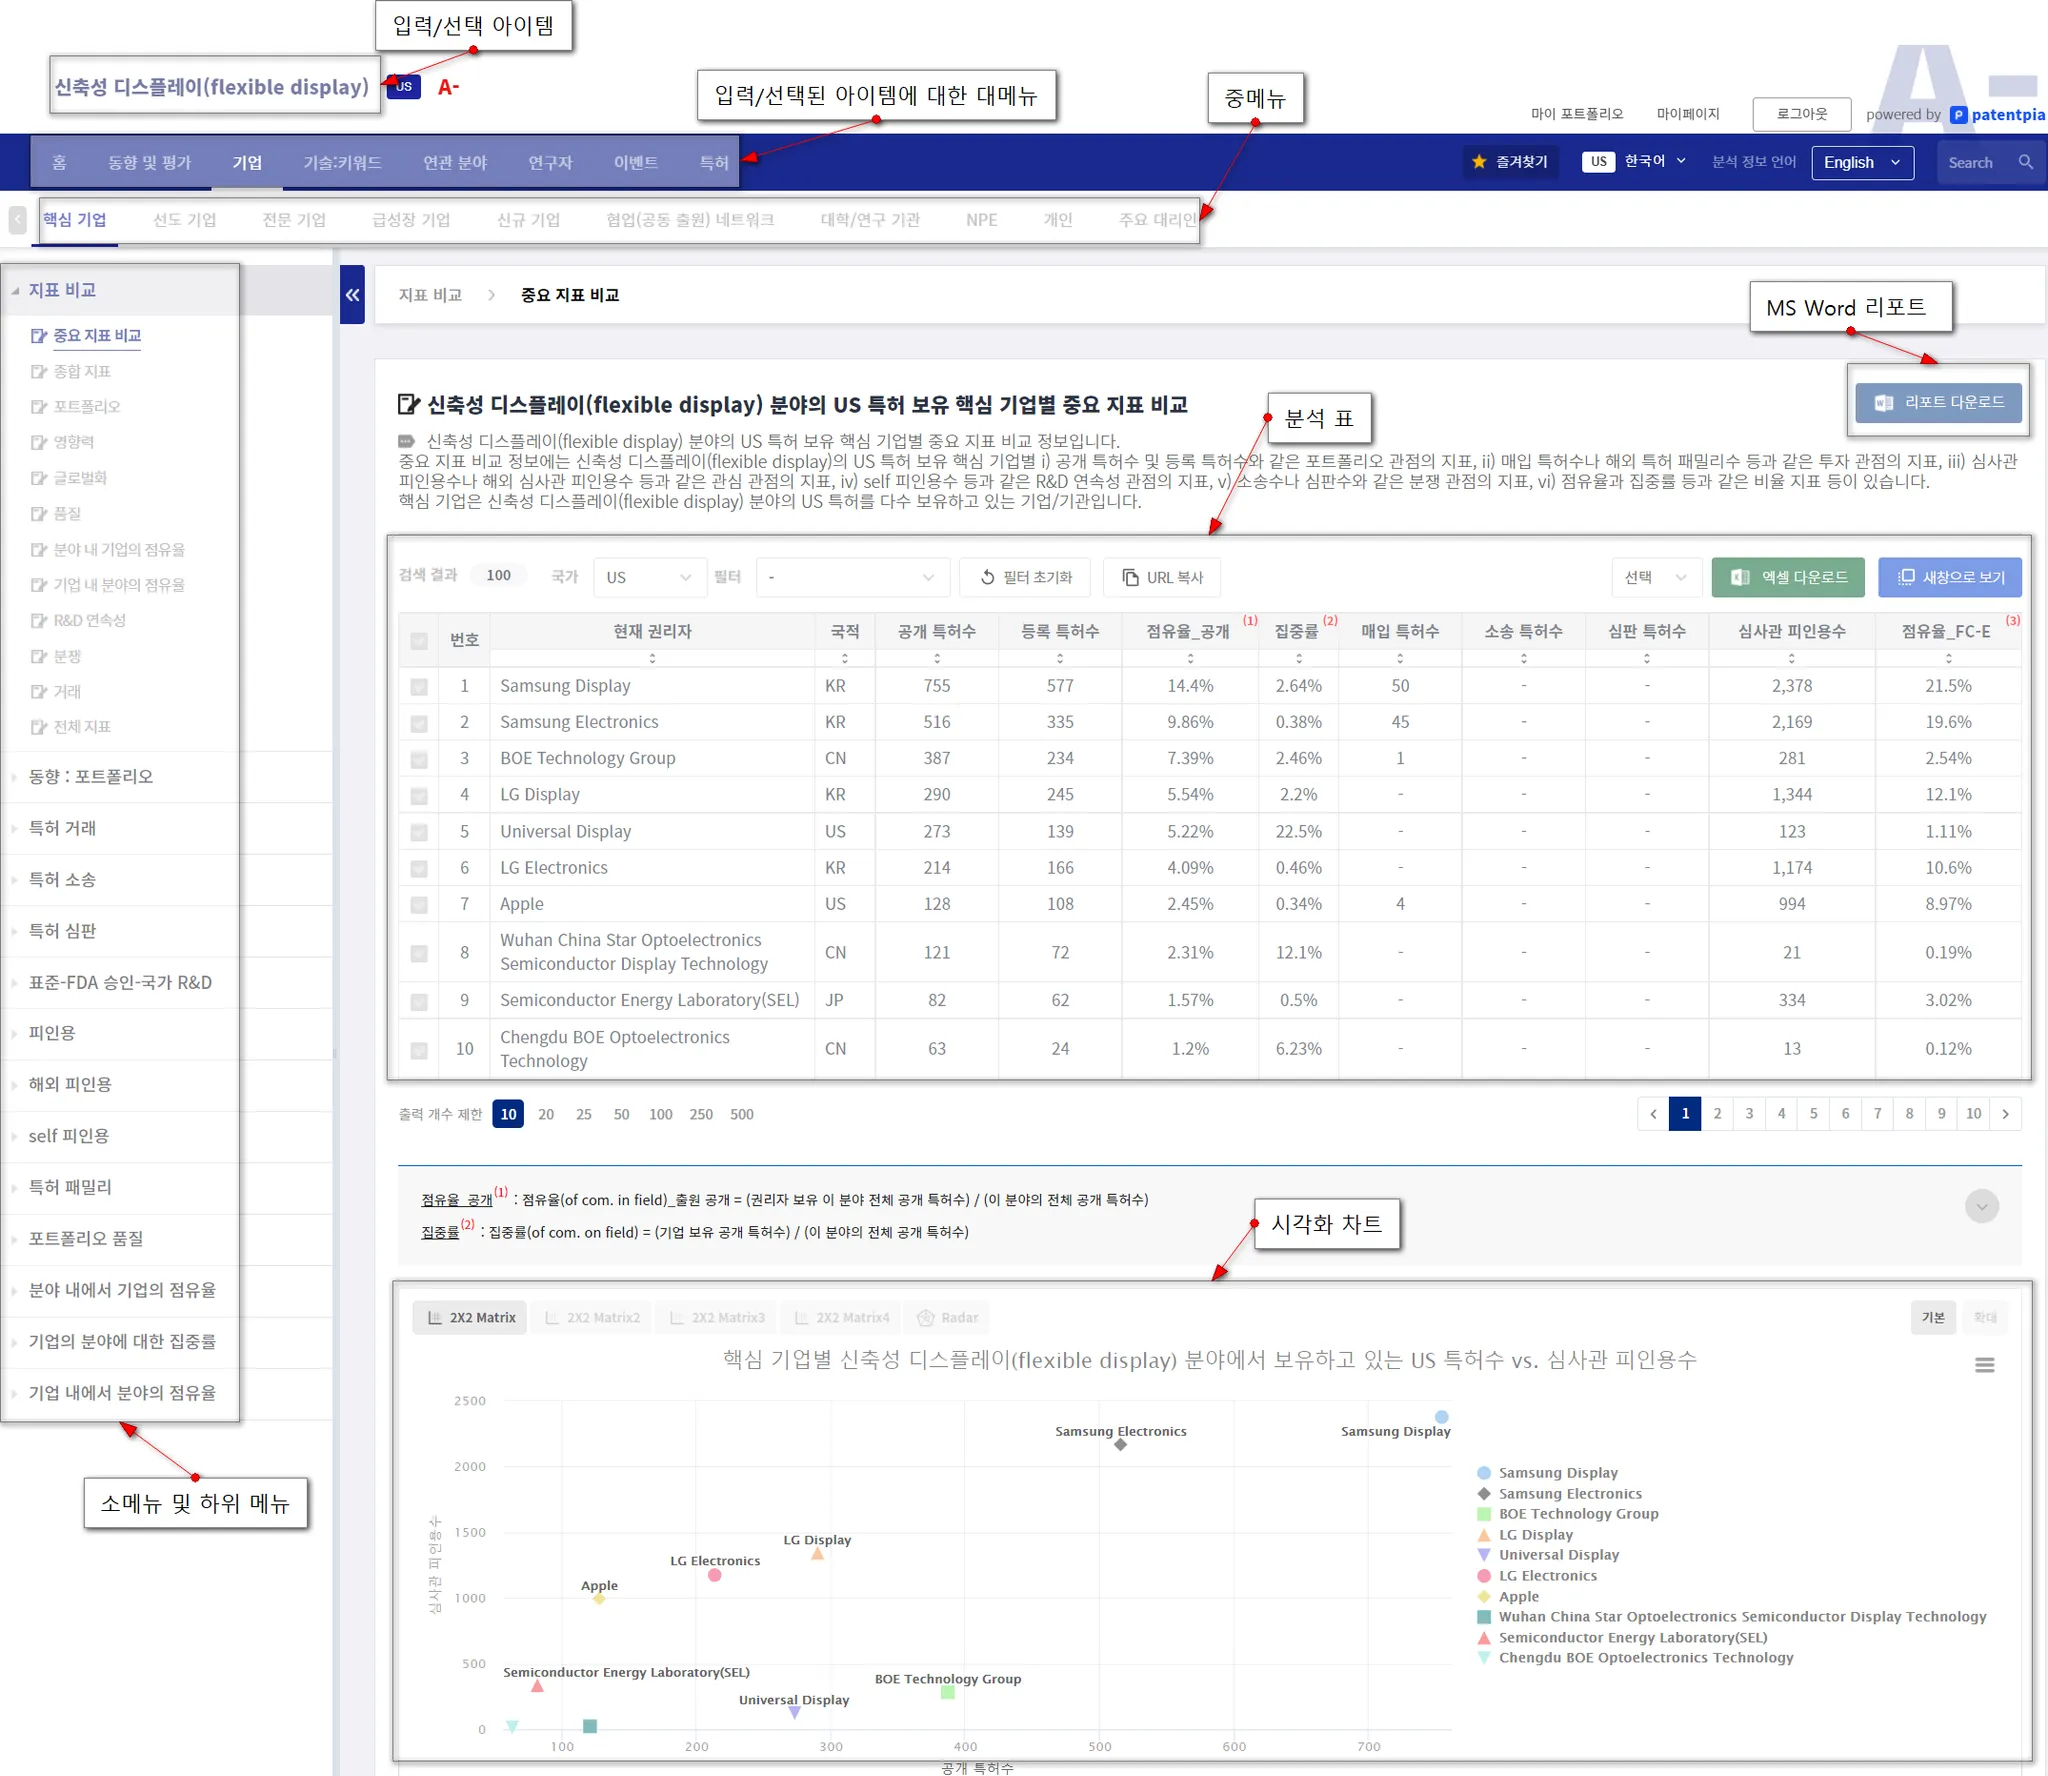Click the round chevron to collapse footnotes
The width and height of the screenshot is (2048, 1776).
point(1981,1206)
